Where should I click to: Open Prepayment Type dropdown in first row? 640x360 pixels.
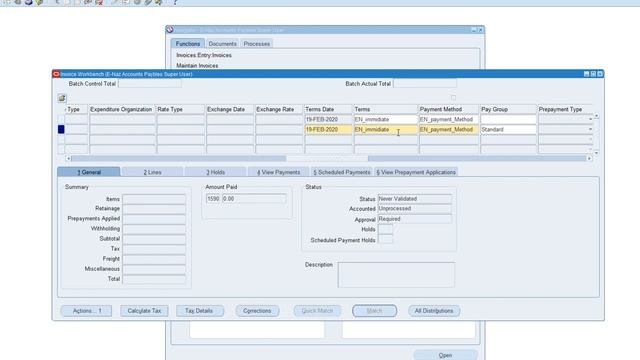[590, 119]
